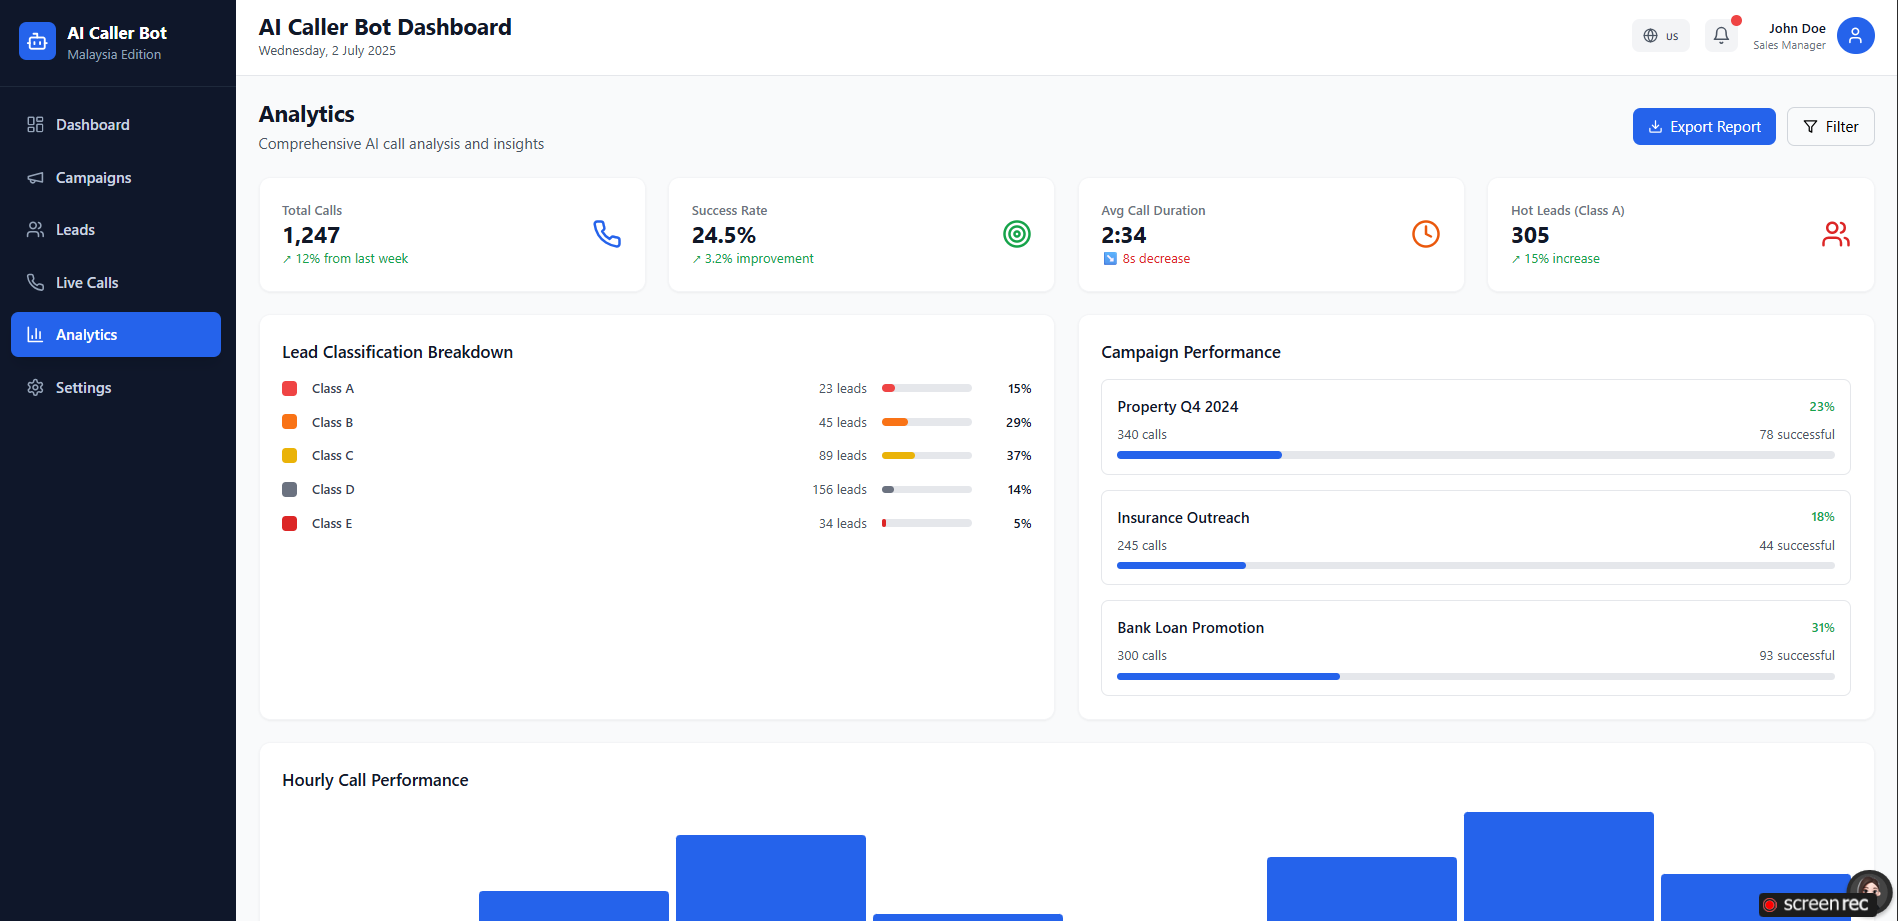Click the Property Q4 2024 progress bar
Image resolution: width=1898 pixels, height=921 pixels.
(x=1475, y=455)
